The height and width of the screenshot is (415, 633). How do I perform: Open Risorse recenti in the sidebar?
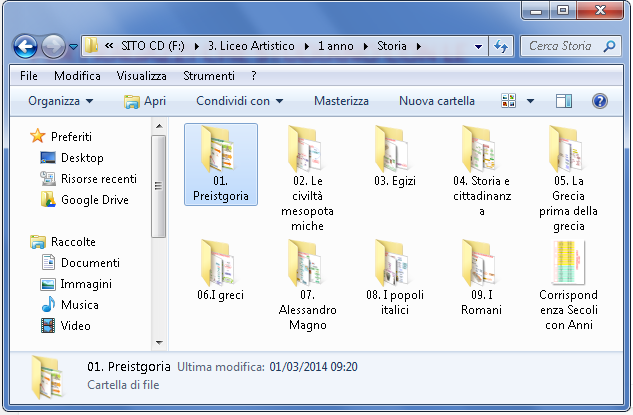(88, 178)
